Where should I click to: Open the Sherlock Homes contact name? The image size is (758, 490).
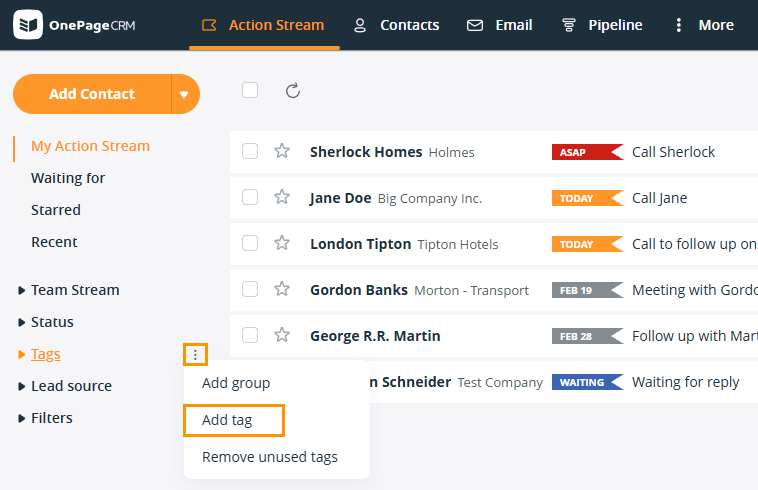(x=366, y=152)
